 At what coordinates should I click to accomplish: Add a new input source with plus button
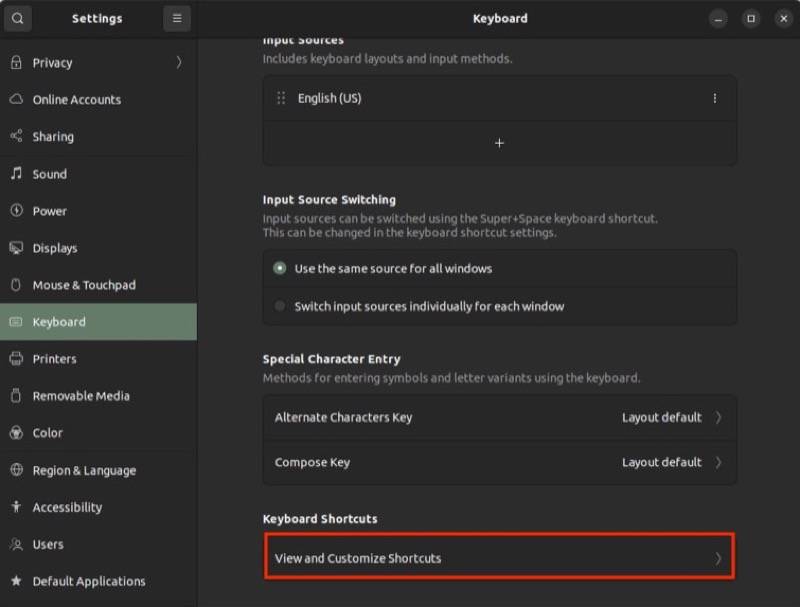pos(498,143)
